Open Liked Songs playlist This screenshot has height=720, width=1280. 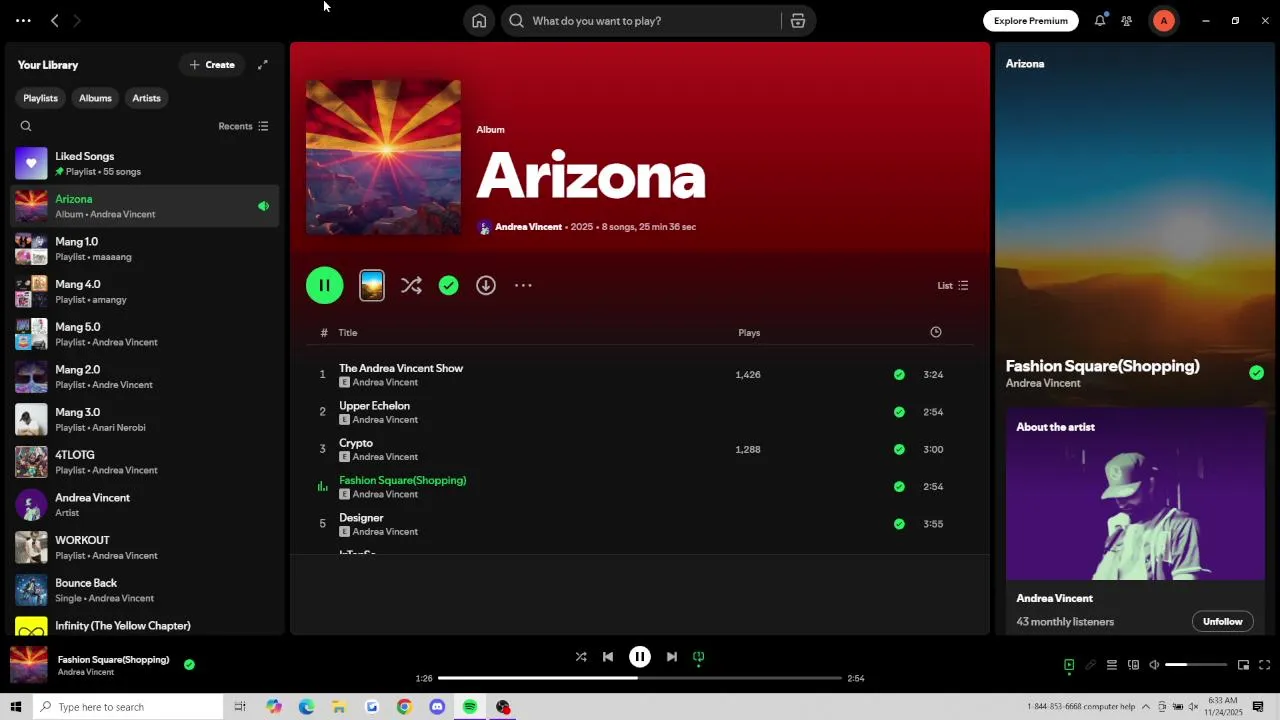145,164
